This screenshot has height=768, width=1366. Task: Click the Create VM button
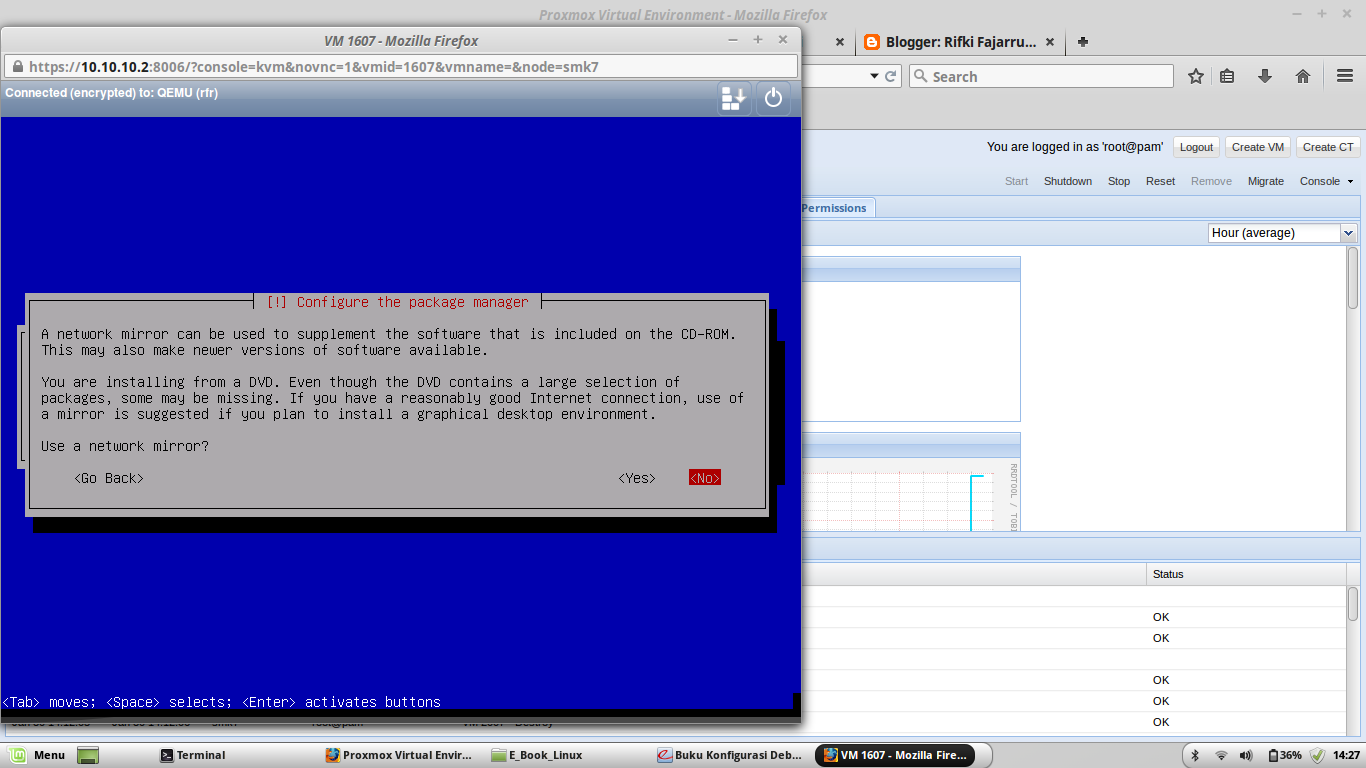pyautogui.click(x=1258, y=147)
